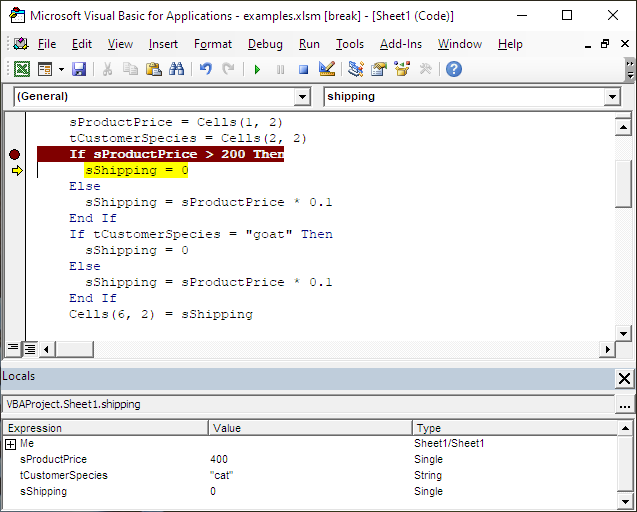Viewport: 637px width, 512px height.
Task: Expand the shipping procedure dropdown
Action: 612,97
